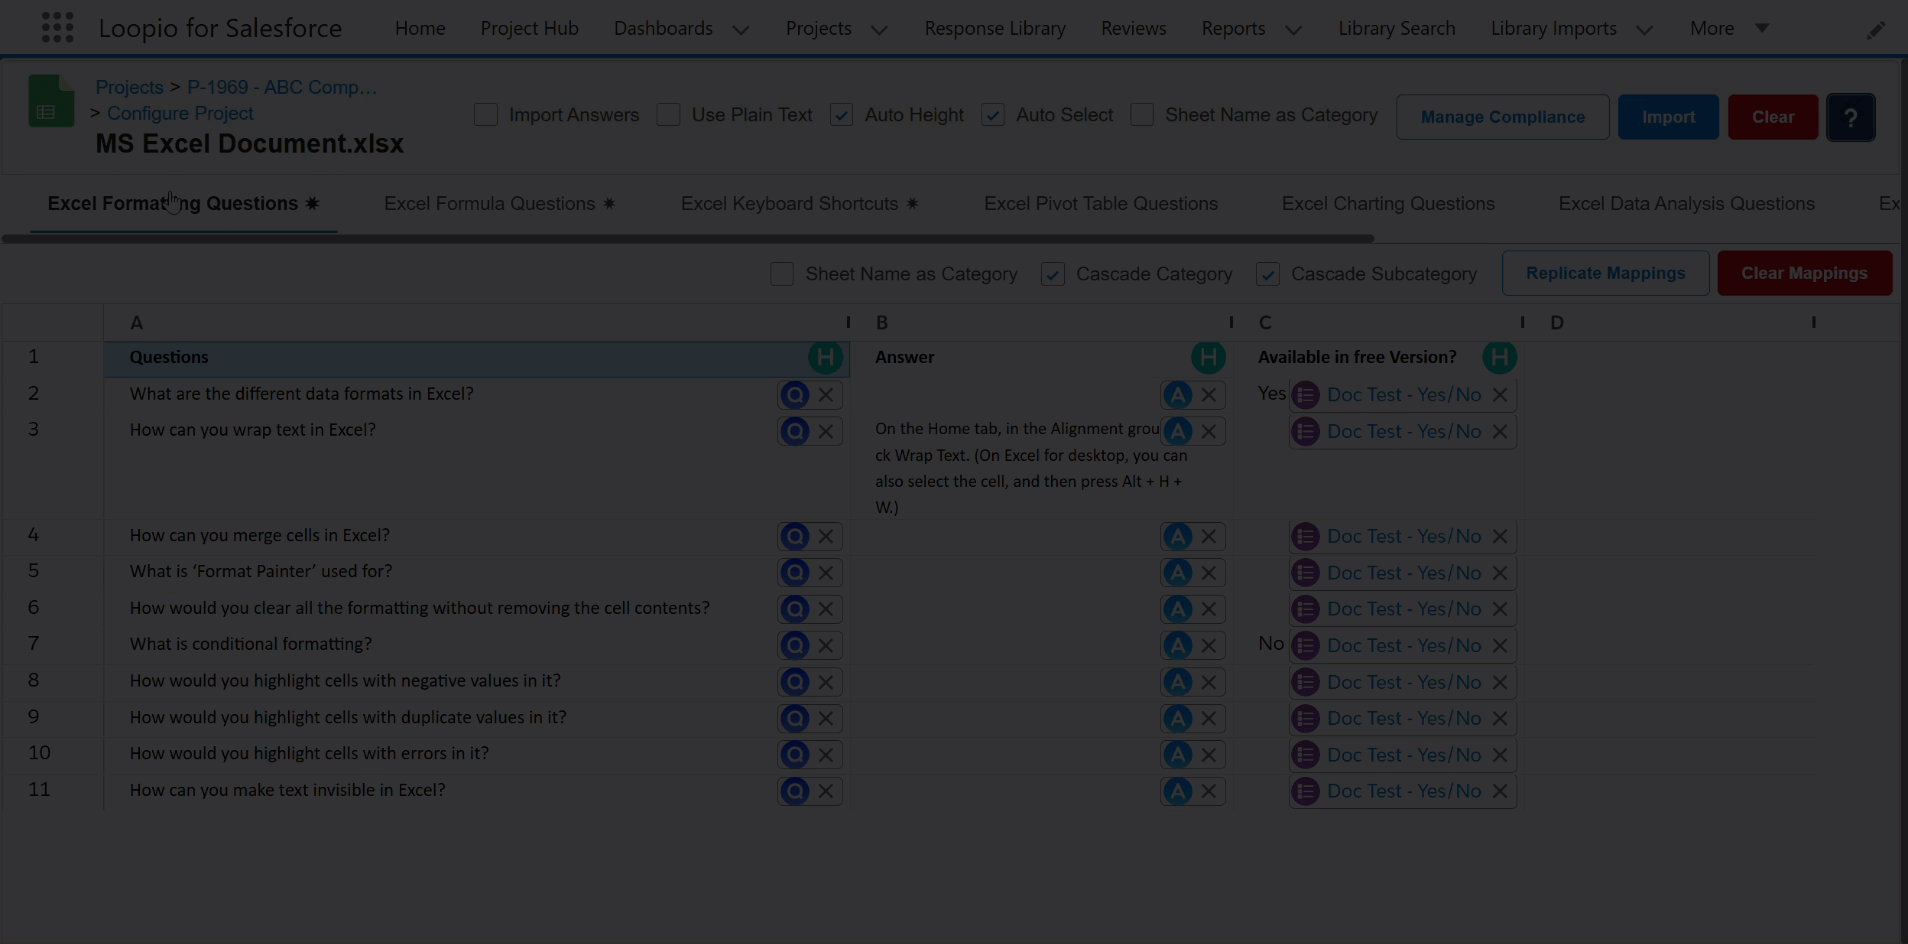
Task: Click the blue Import button
Action: (1668, 117)
